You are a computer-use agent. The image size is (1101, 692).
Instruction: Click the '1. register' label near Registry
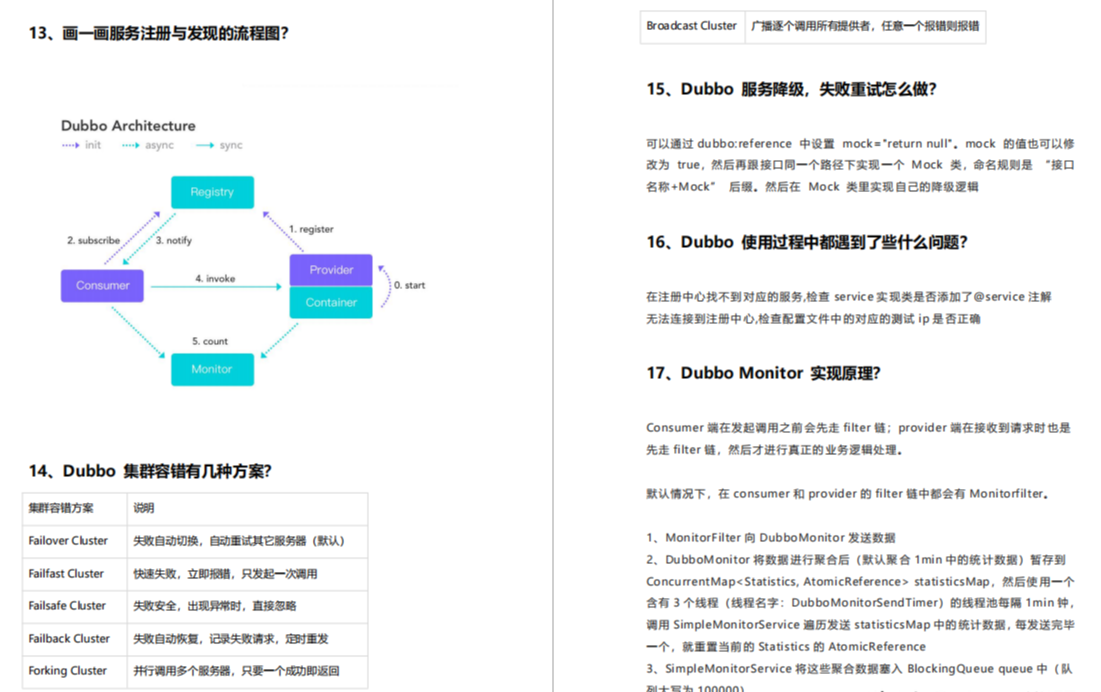(310, 229)
